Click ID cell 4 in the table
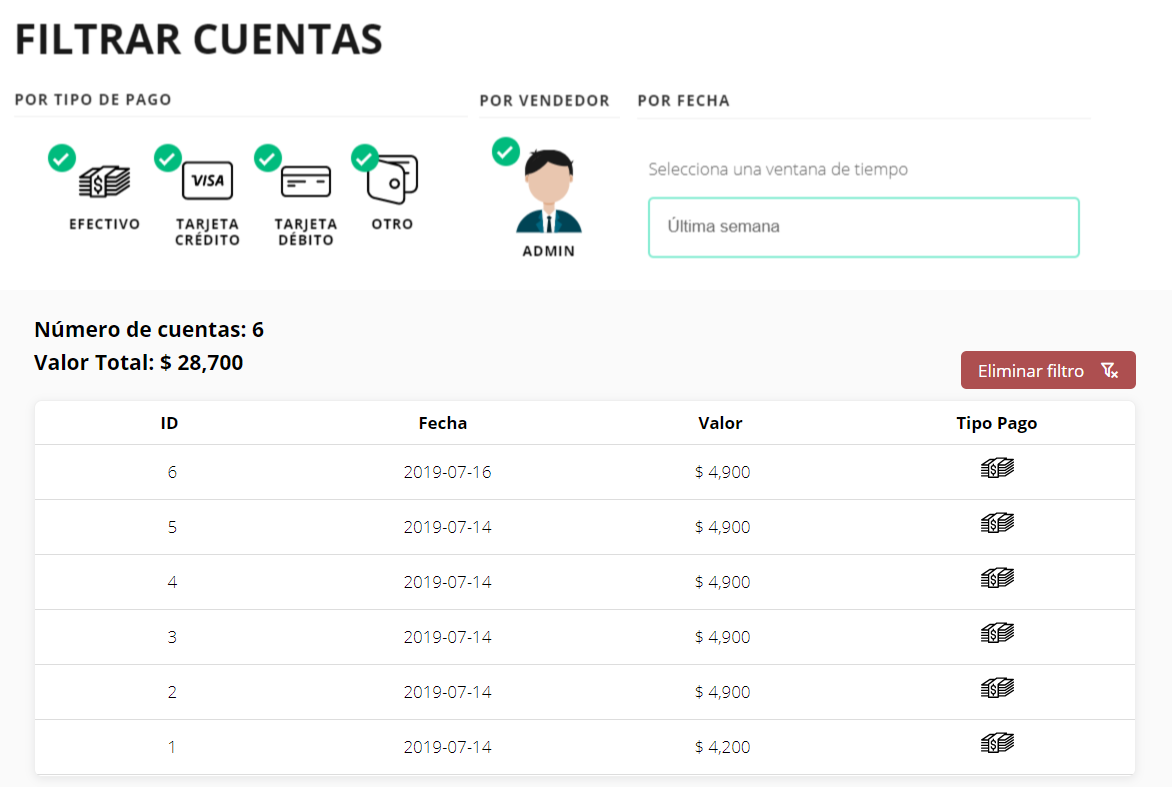The height and width of the screenshot is (792, 1172). (x=172, y=582)
